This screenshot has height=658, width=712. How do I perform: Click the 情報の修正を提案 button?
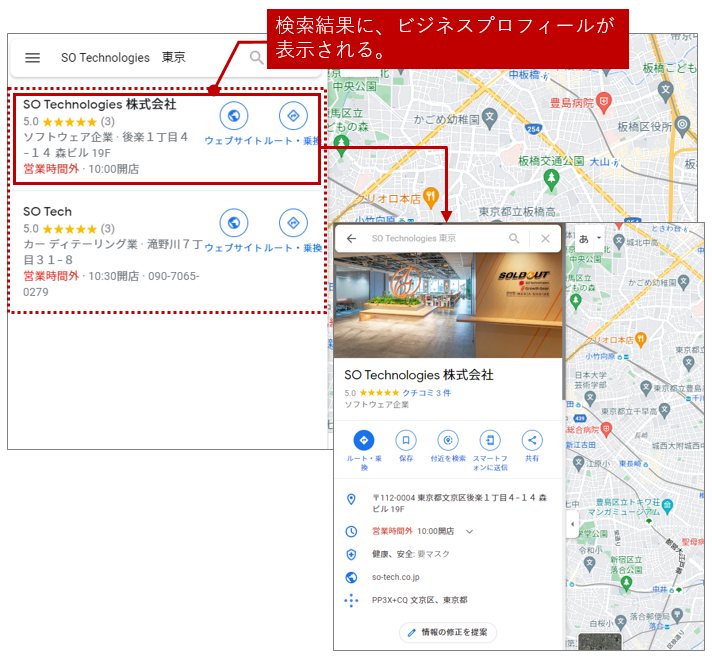[447, 632]
